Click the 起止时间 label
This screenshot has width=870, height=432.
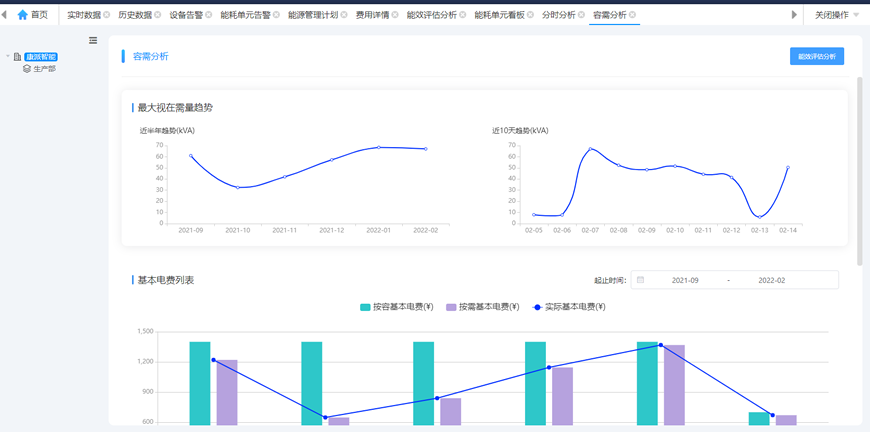coord(610,281)
